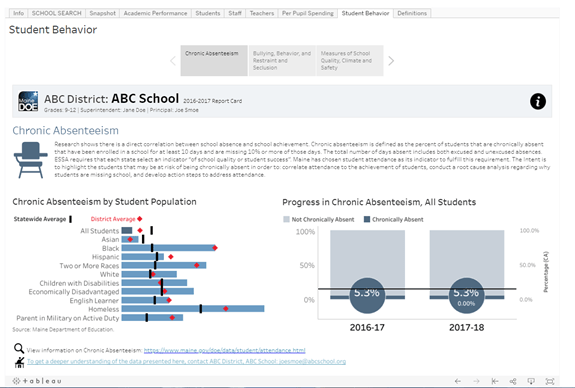This screenshot has width=575, height=388.
Task: Select the Student Behavior tab
Action: click(x=365, y=13)
